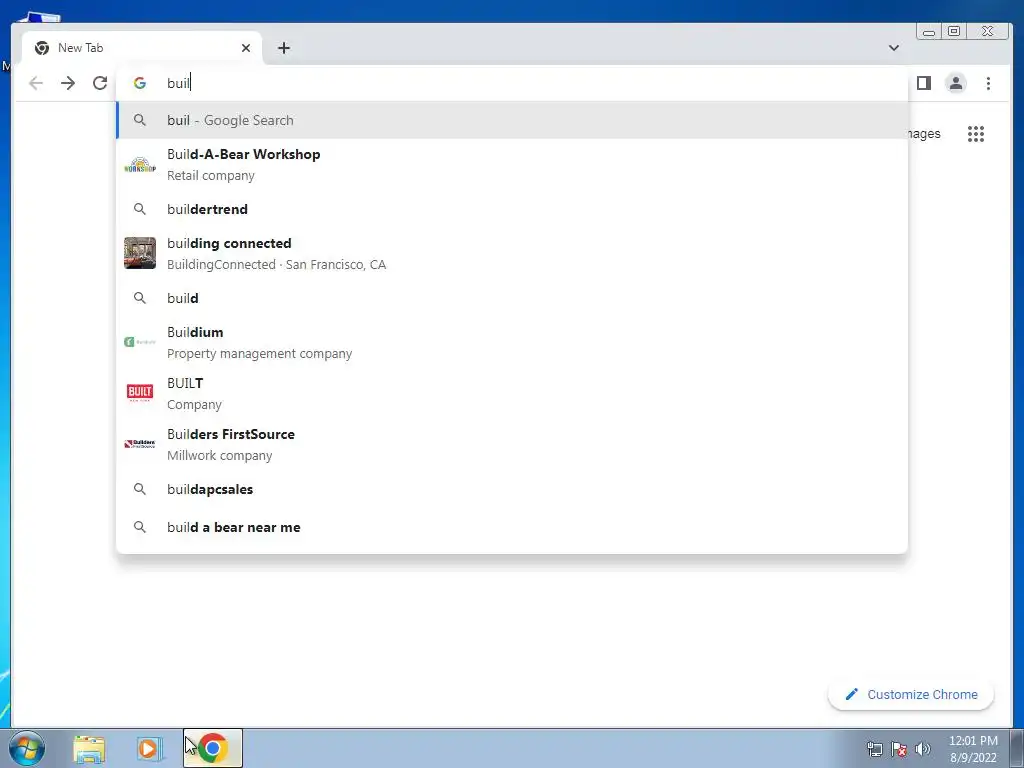Click the search icon beside buildapcsales
This screenshot has height=768, width=1024.
[x=140, y=489]
